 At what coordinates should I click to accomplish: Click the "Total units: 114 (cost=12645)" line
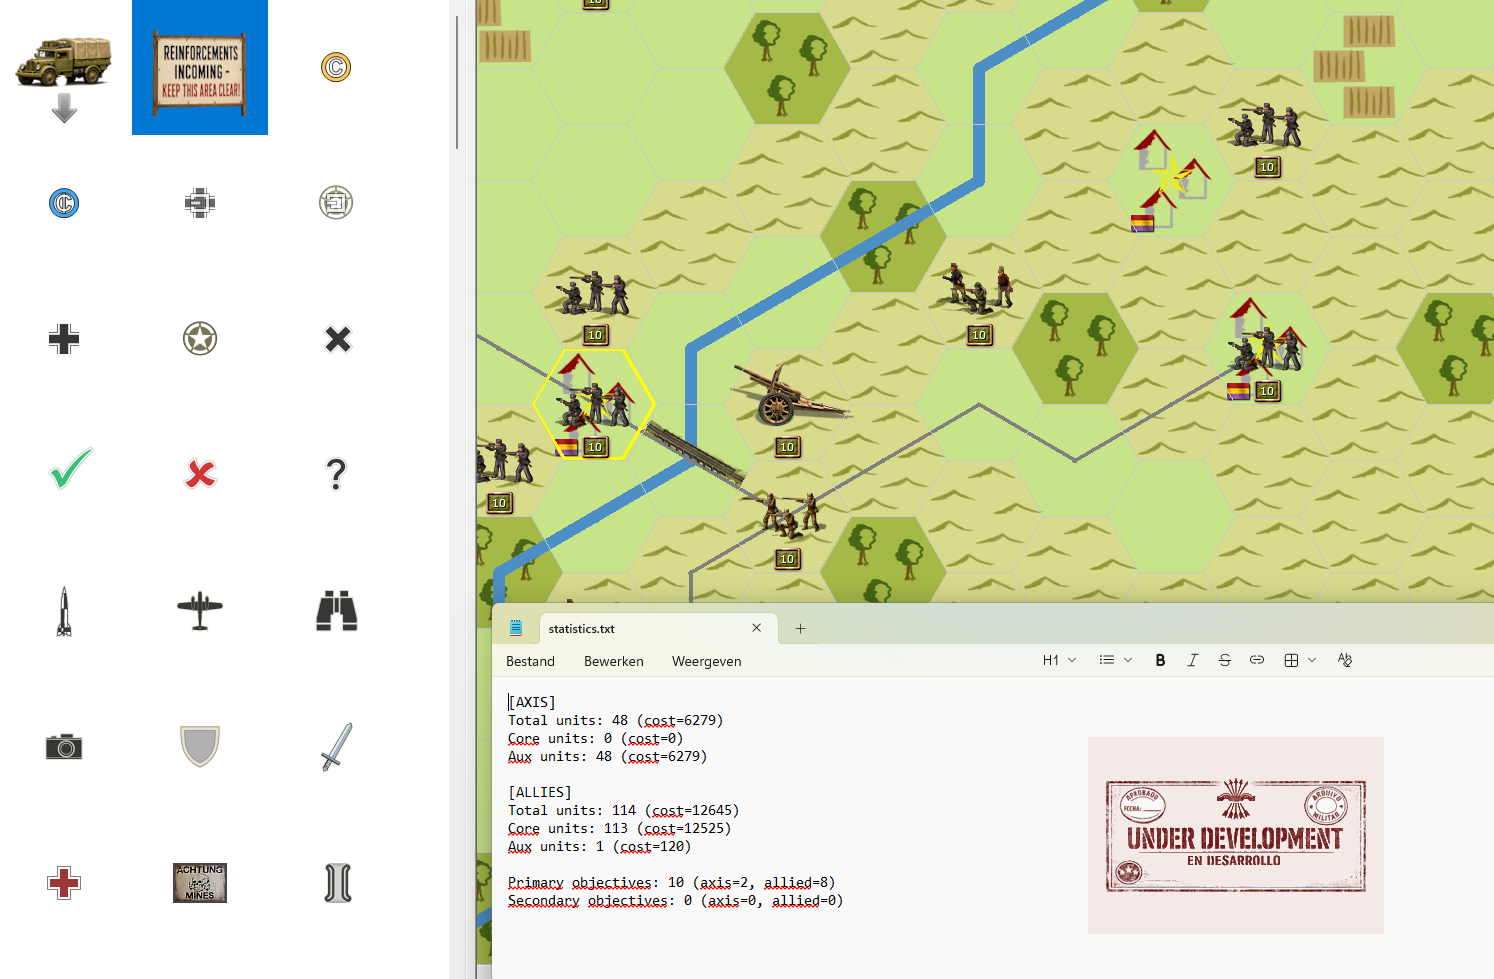623,810
